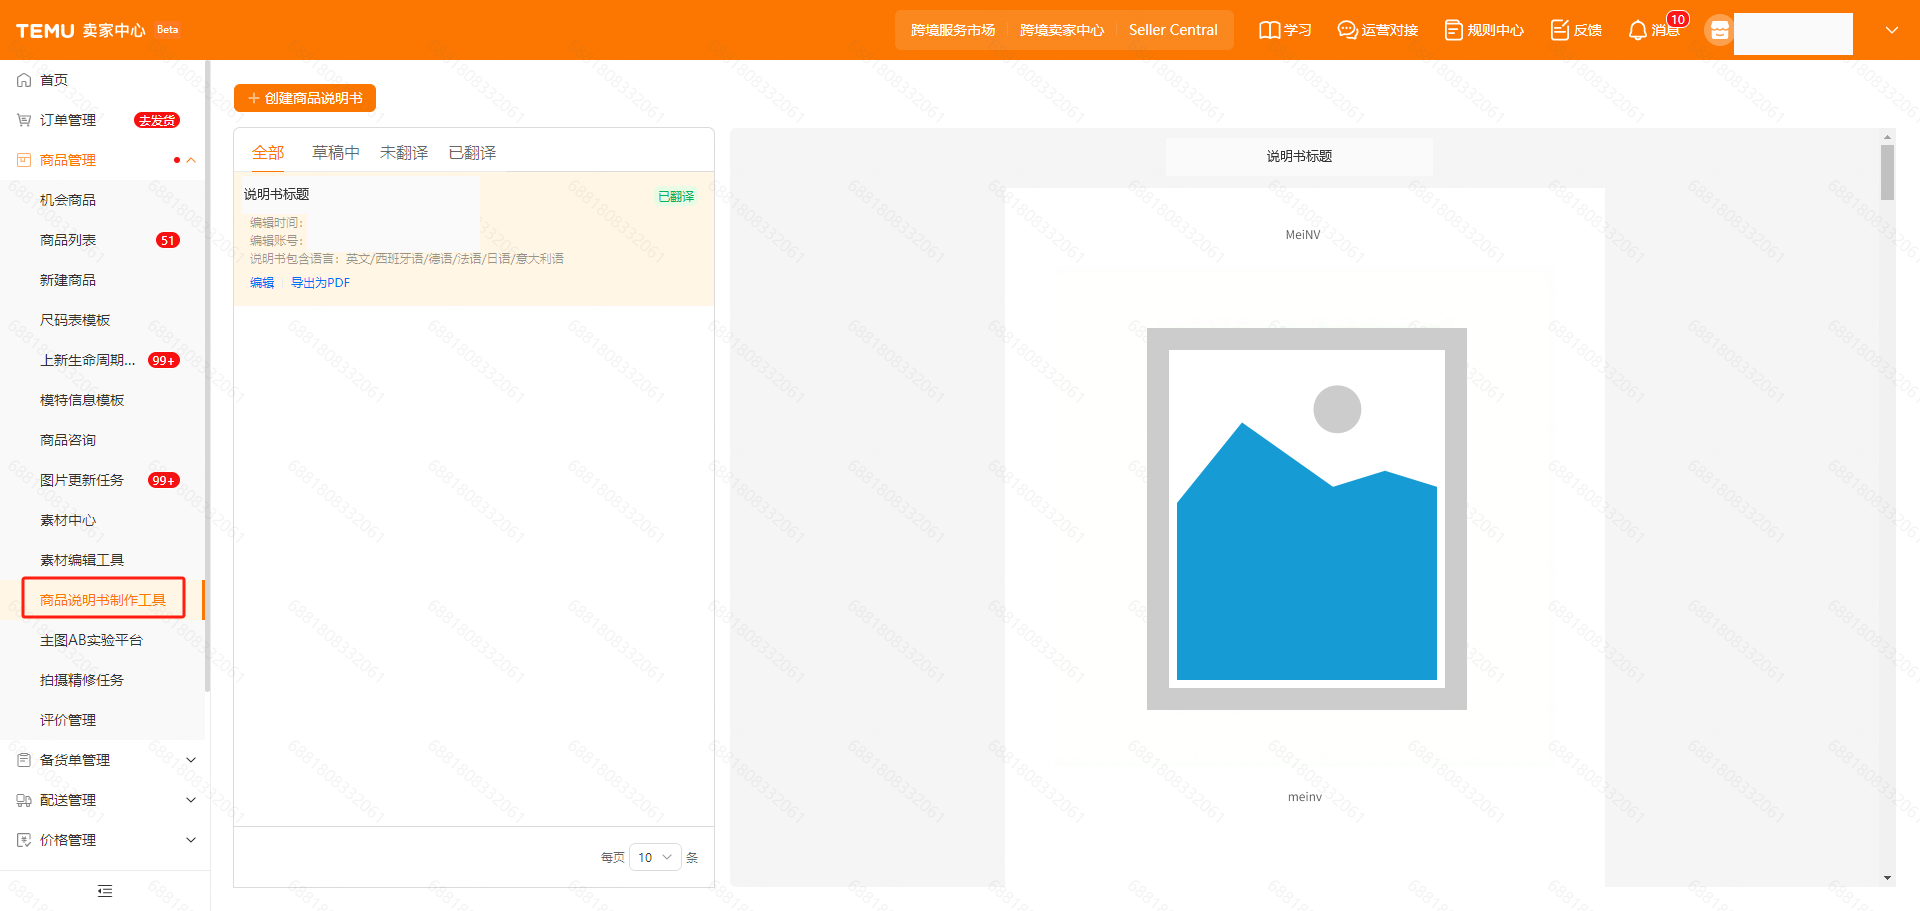This screenshot has width=1920, height=911.
Task: Collapse the 商品管理 menu section
Action: pyautogui.click(x=191, y=160)
